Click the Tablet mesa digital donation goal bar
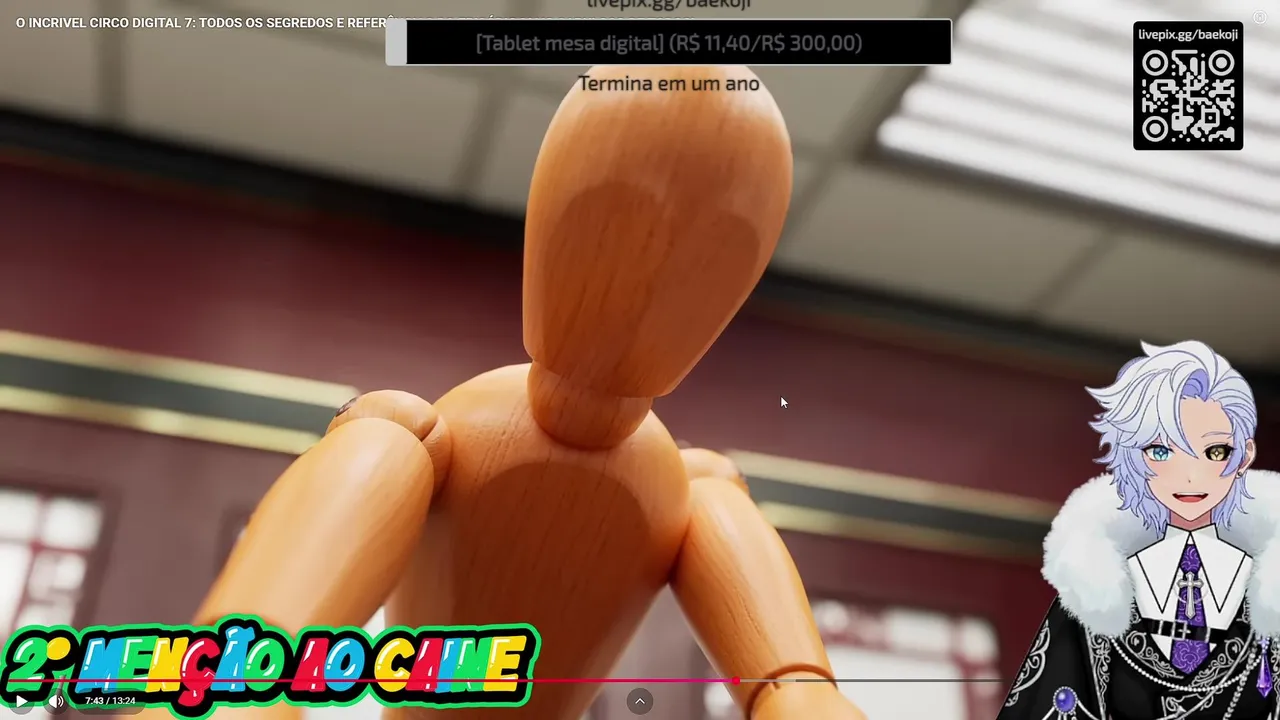 click(x=668, y=43)
